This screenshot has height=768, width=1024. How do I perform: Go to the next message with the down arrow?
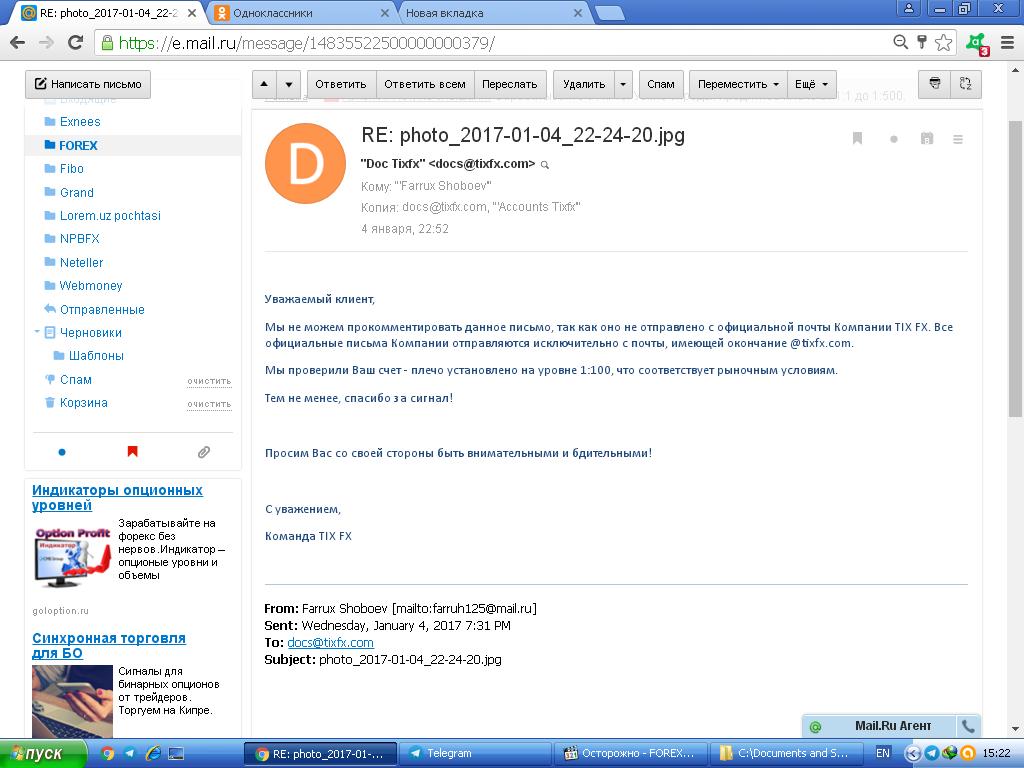click(289, 84)
